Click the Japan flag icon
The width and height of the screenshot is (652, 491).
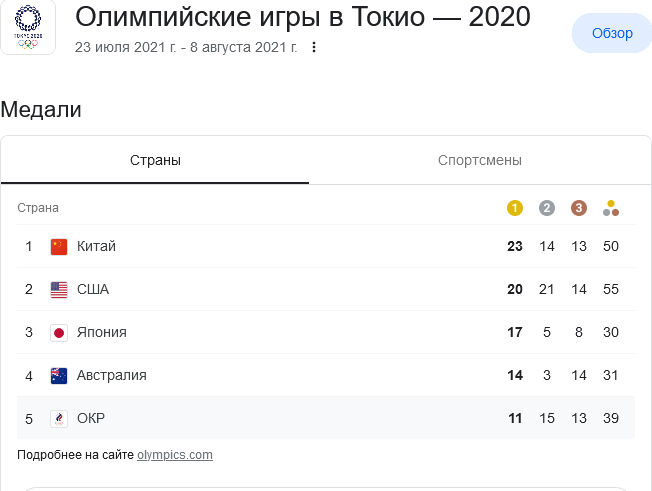59,333
